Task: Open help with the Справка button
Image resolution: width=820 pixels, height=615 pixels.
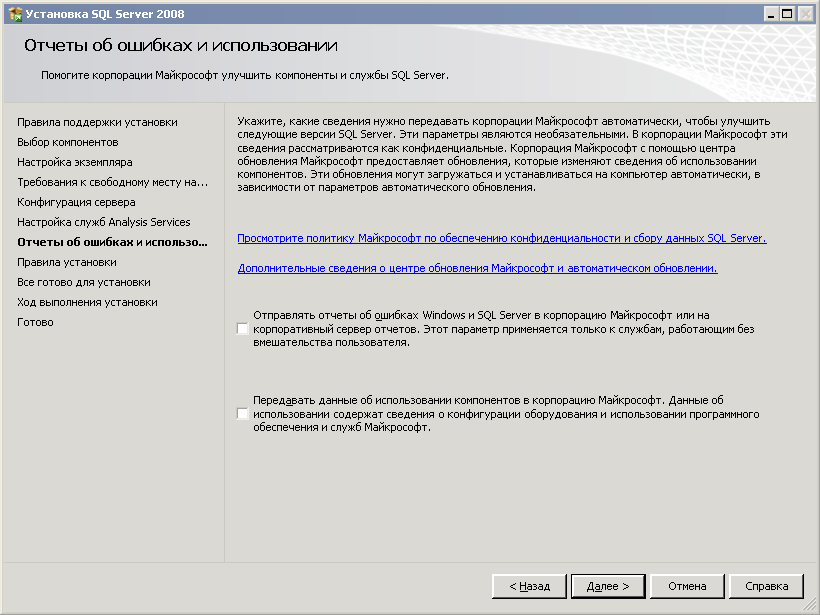Action: pyautogui.click(x=766, y=586)
